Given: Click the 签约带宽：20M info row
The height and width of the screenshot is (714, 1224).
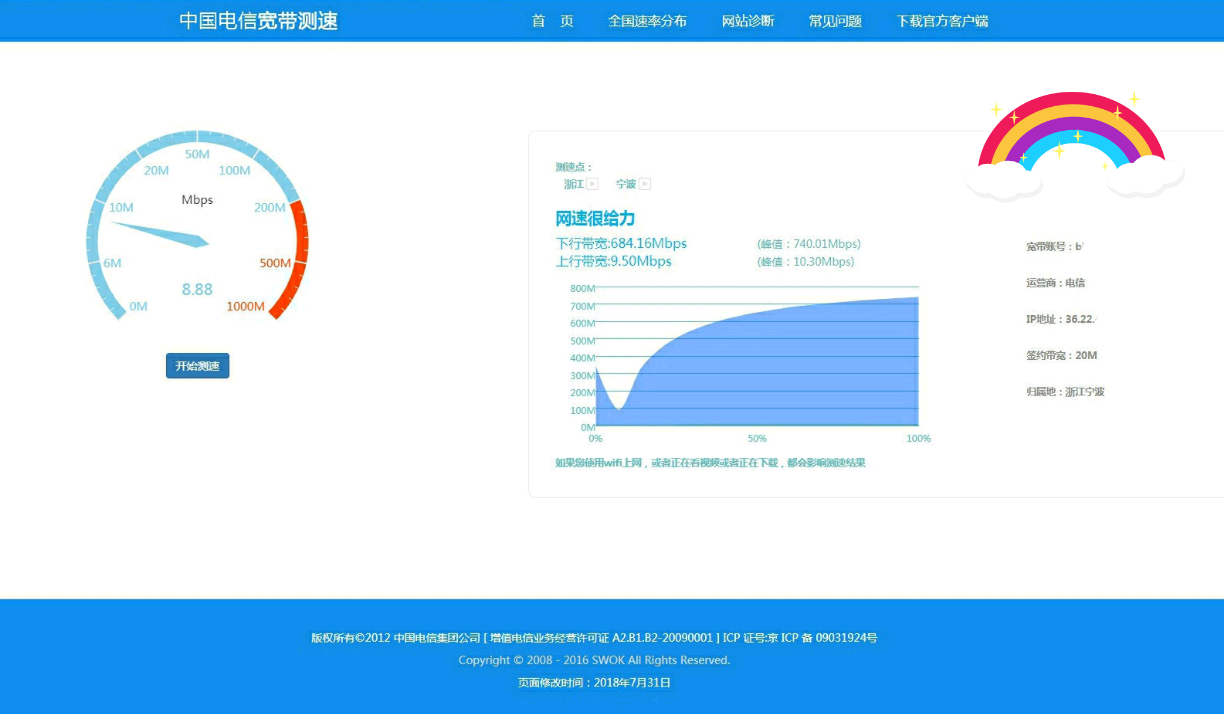Looking at the screenshot, I should (x=1062, y=355).
